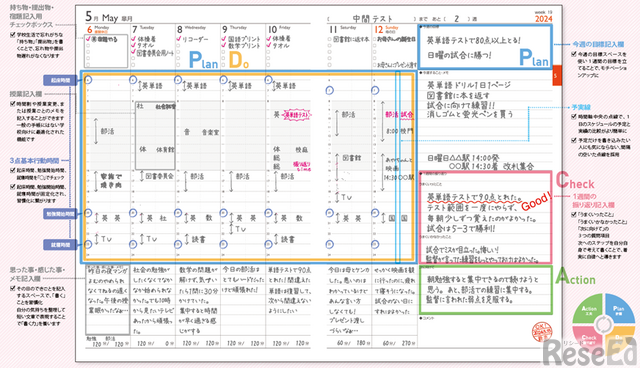Check Friday's study start time circle
The height and width of the screenshot is (368, 640).
[268, 213]
